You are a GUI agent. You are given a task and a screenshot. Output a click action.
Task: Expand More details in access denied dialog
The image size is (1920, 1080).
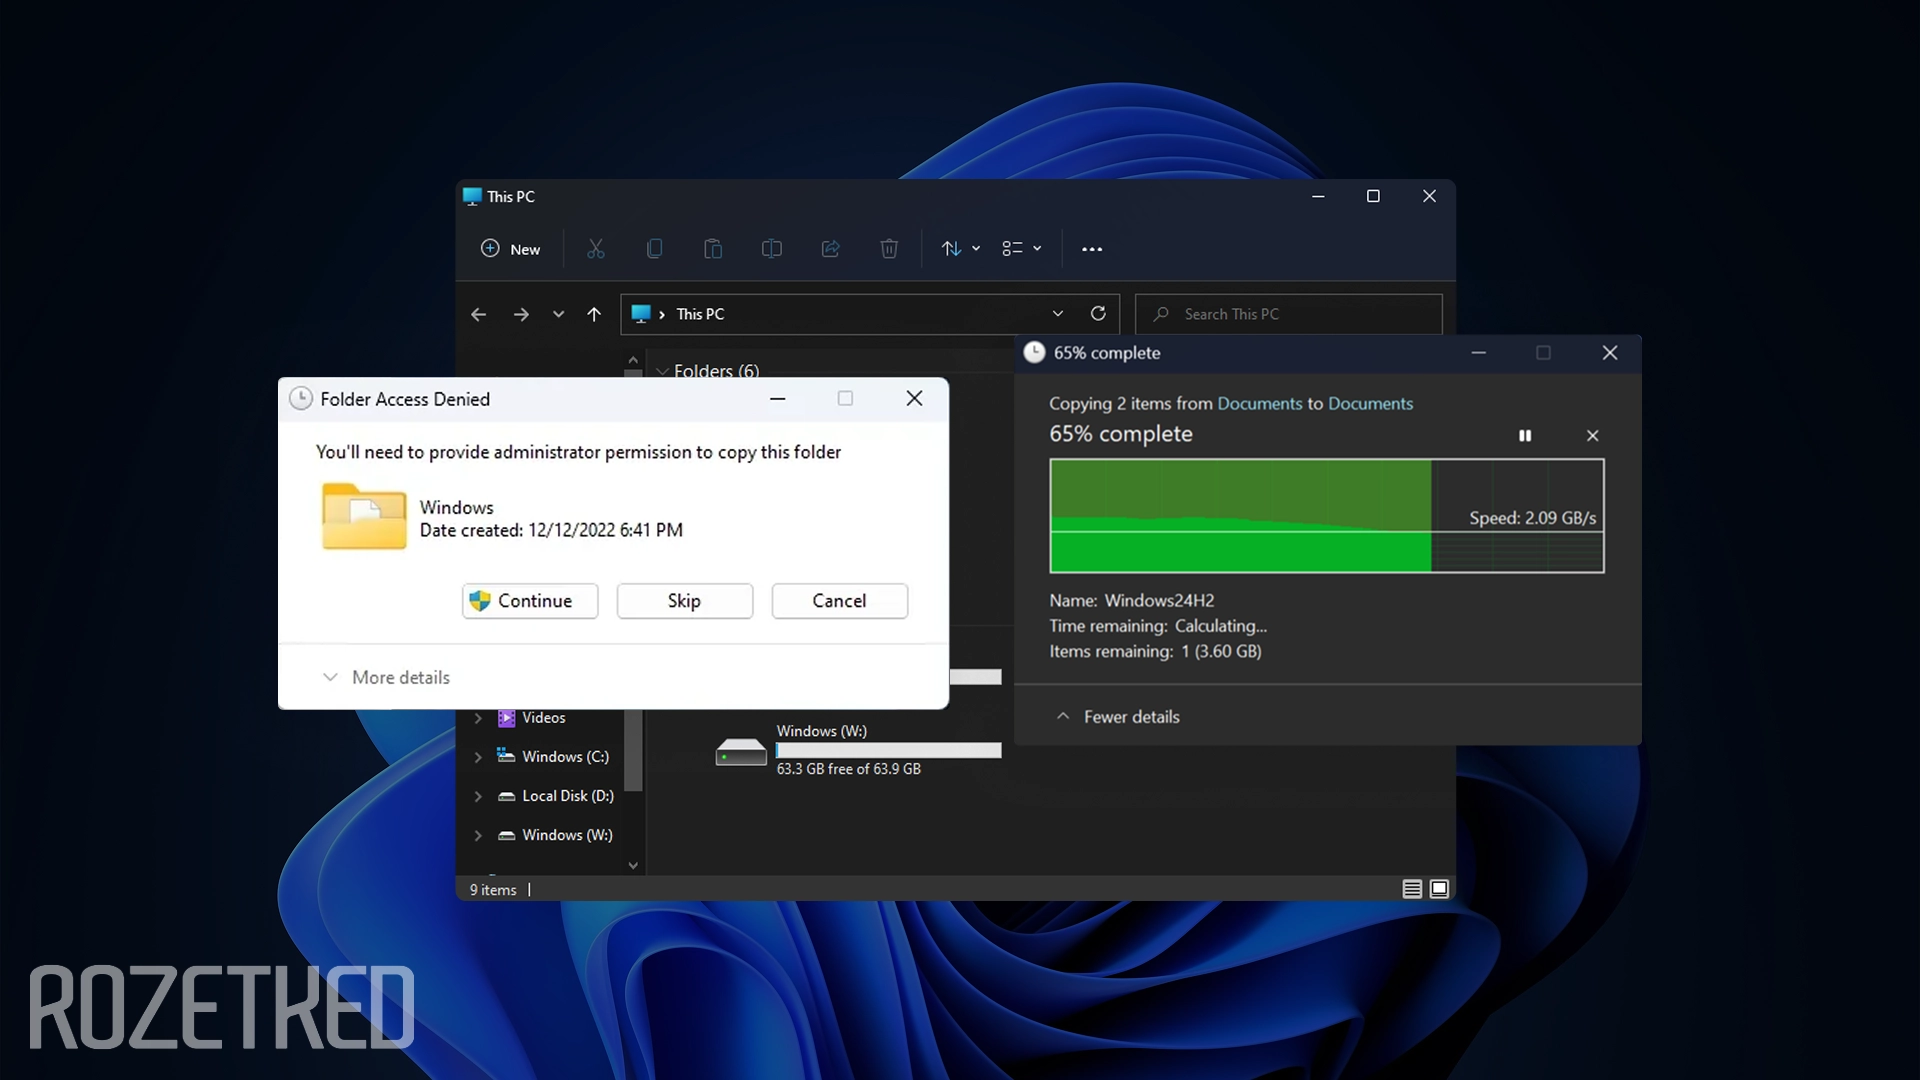click(386, 677)
